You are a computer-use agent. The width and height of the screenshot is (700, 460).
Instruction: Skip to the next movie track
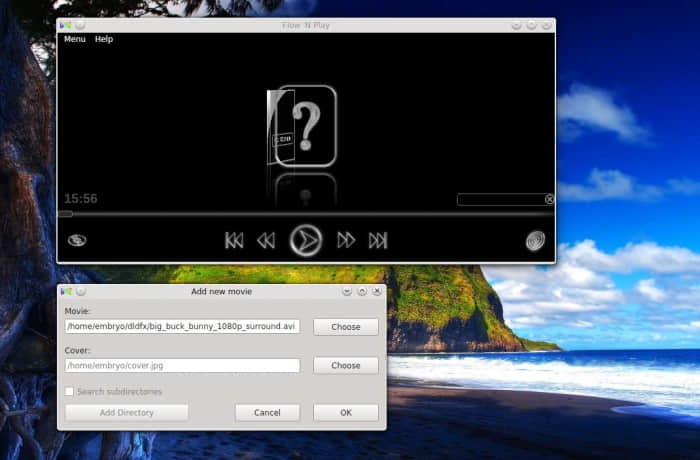(378, 241)
